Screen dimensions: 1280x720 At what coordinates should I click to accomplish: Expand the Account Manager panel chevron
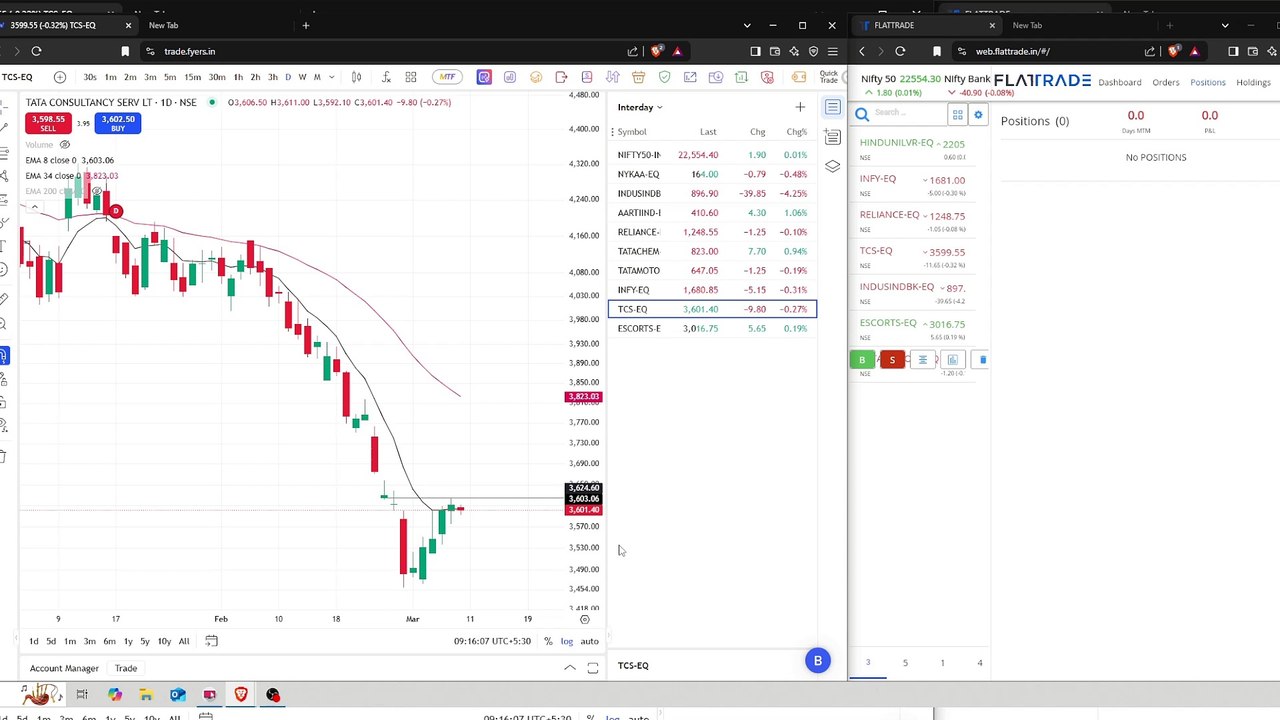click(x=569, y=668)
